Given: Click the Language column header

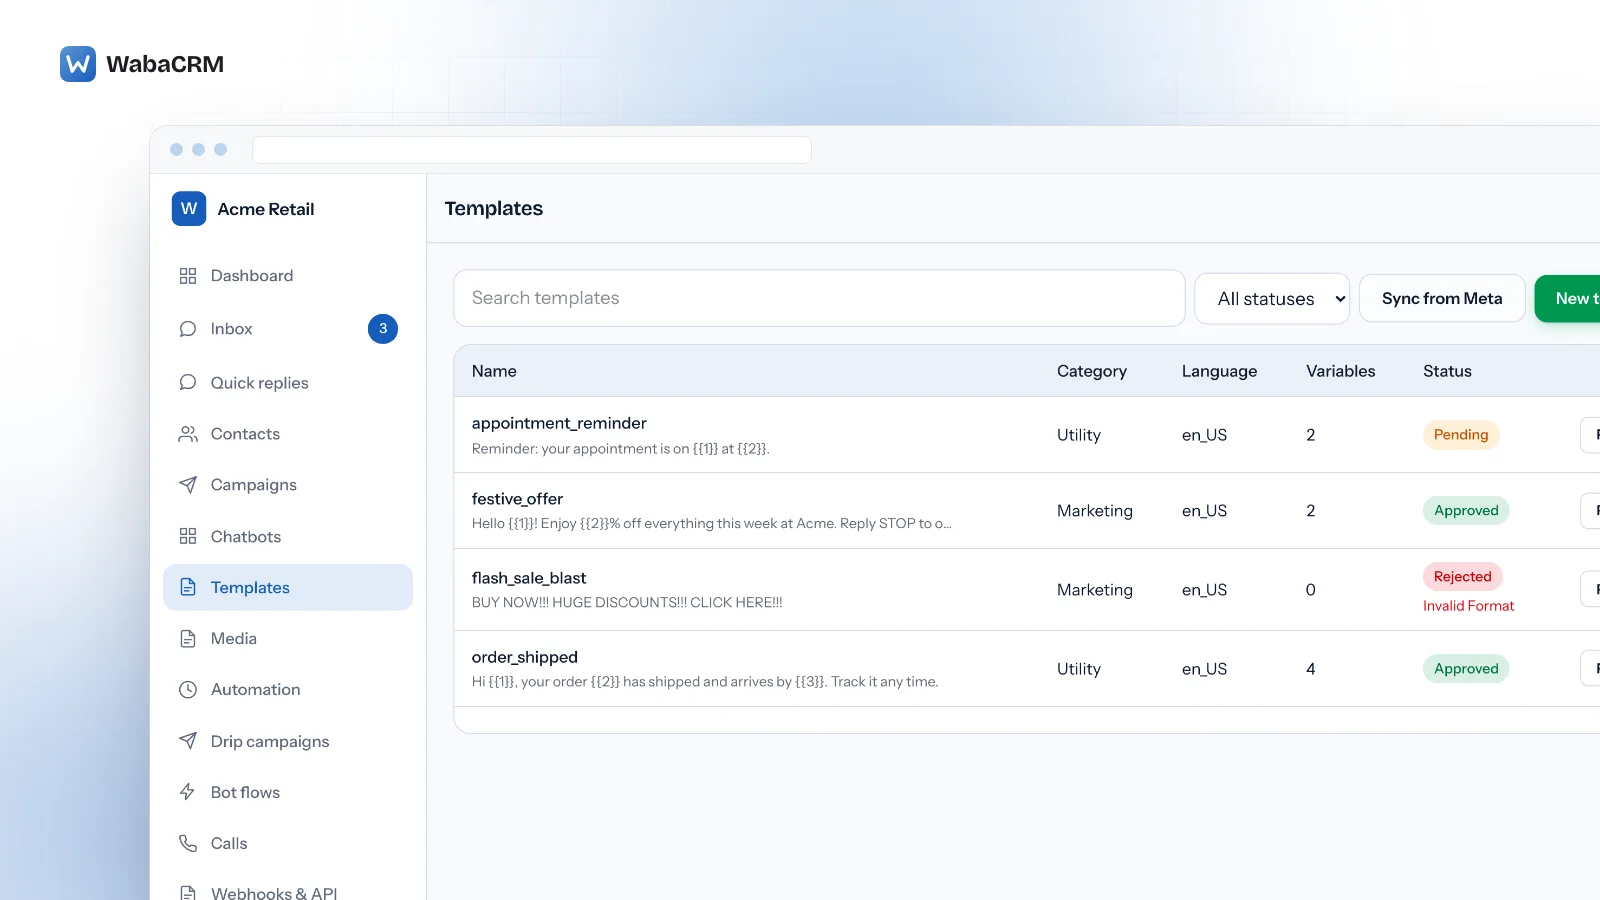Looking at the screenshot, I should click(1219, 371).
